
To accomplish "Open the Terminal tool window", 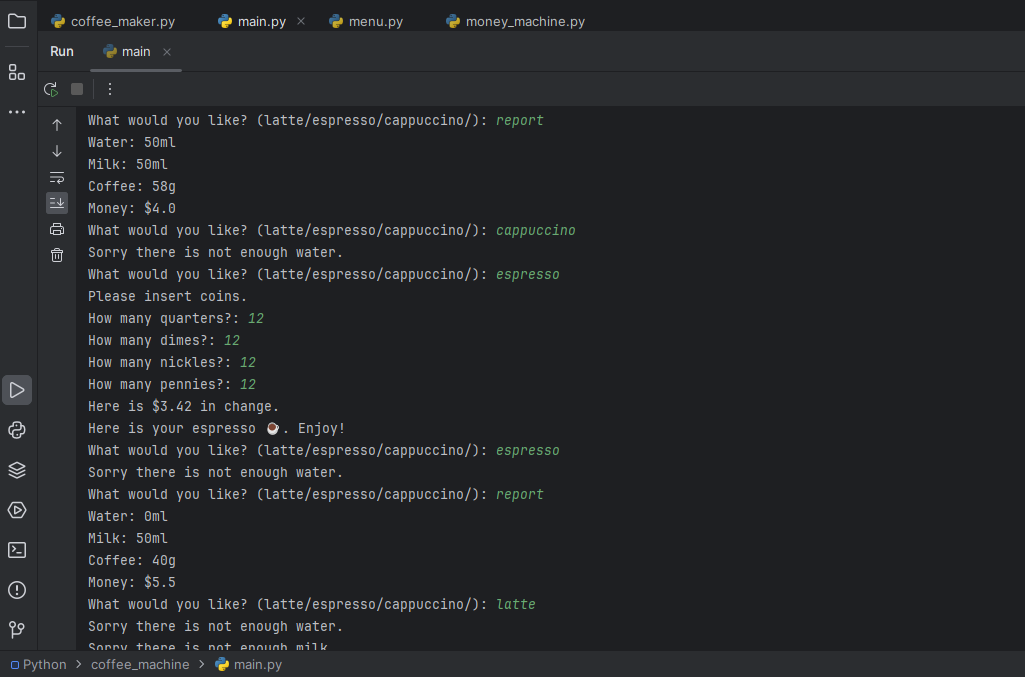I will (17, 550).
